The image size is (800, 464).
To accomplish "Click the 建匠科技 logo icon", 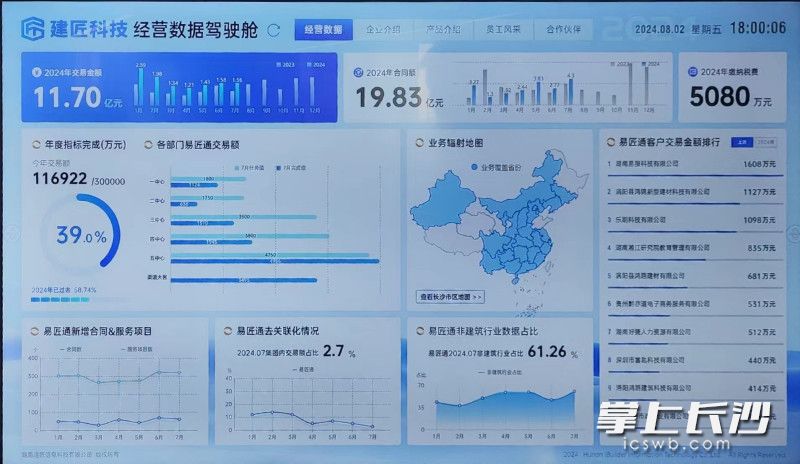I will coord(34,28).
